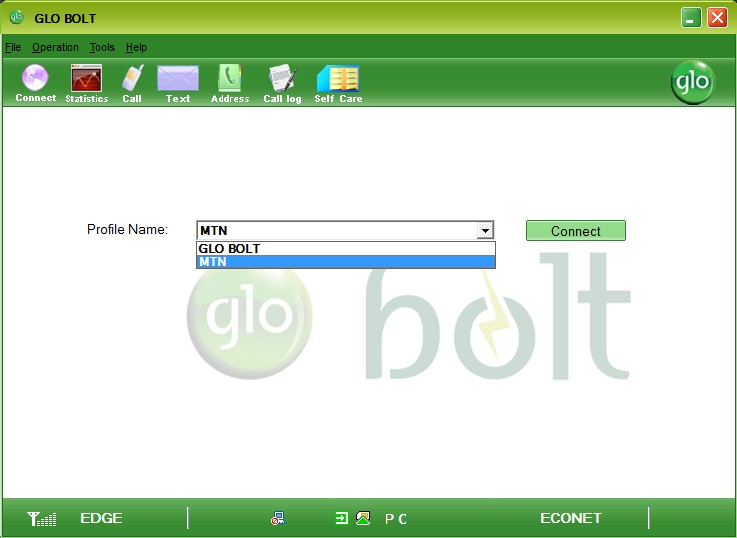This screenshot has width=737, height=538.
Task: Click the disconnected network status icon
Action: click(x=277, y=518)
